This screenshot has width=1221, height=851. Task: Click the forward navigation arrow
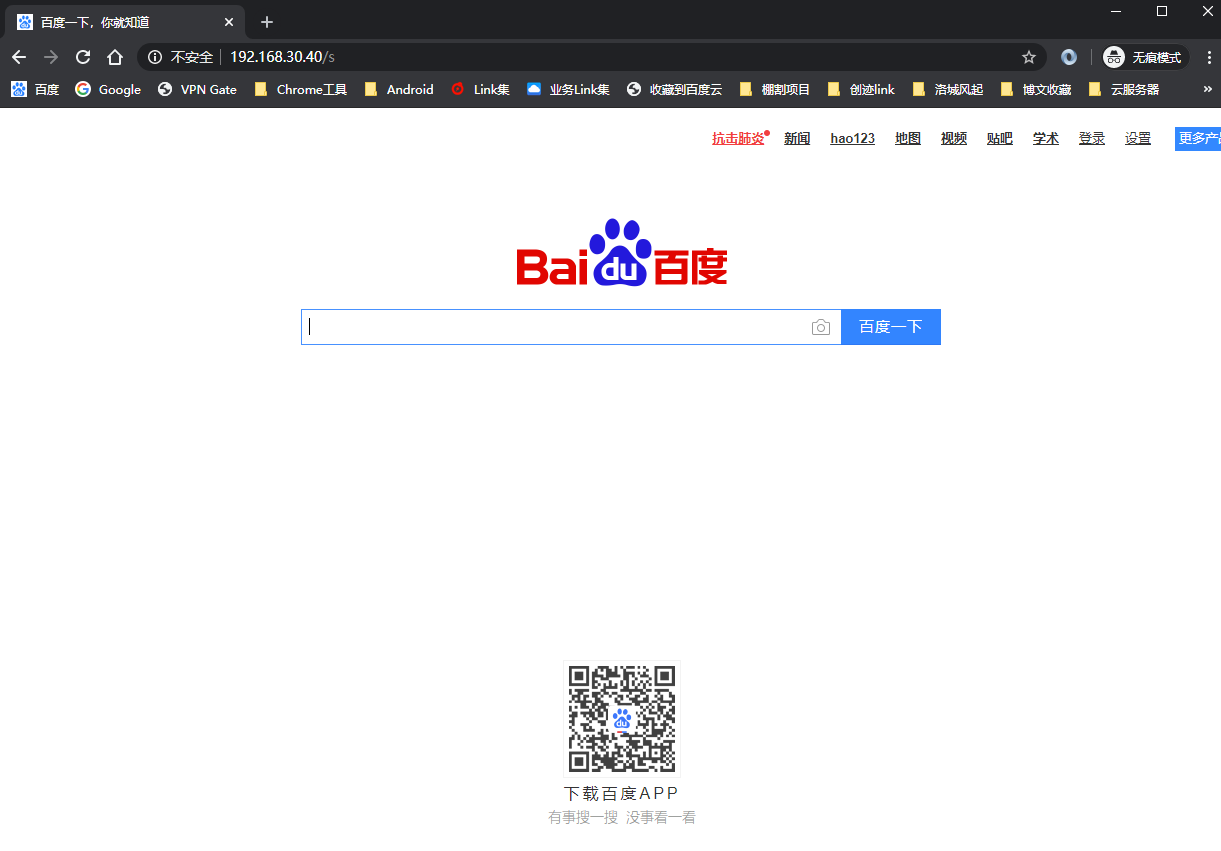tap(51, 57)
